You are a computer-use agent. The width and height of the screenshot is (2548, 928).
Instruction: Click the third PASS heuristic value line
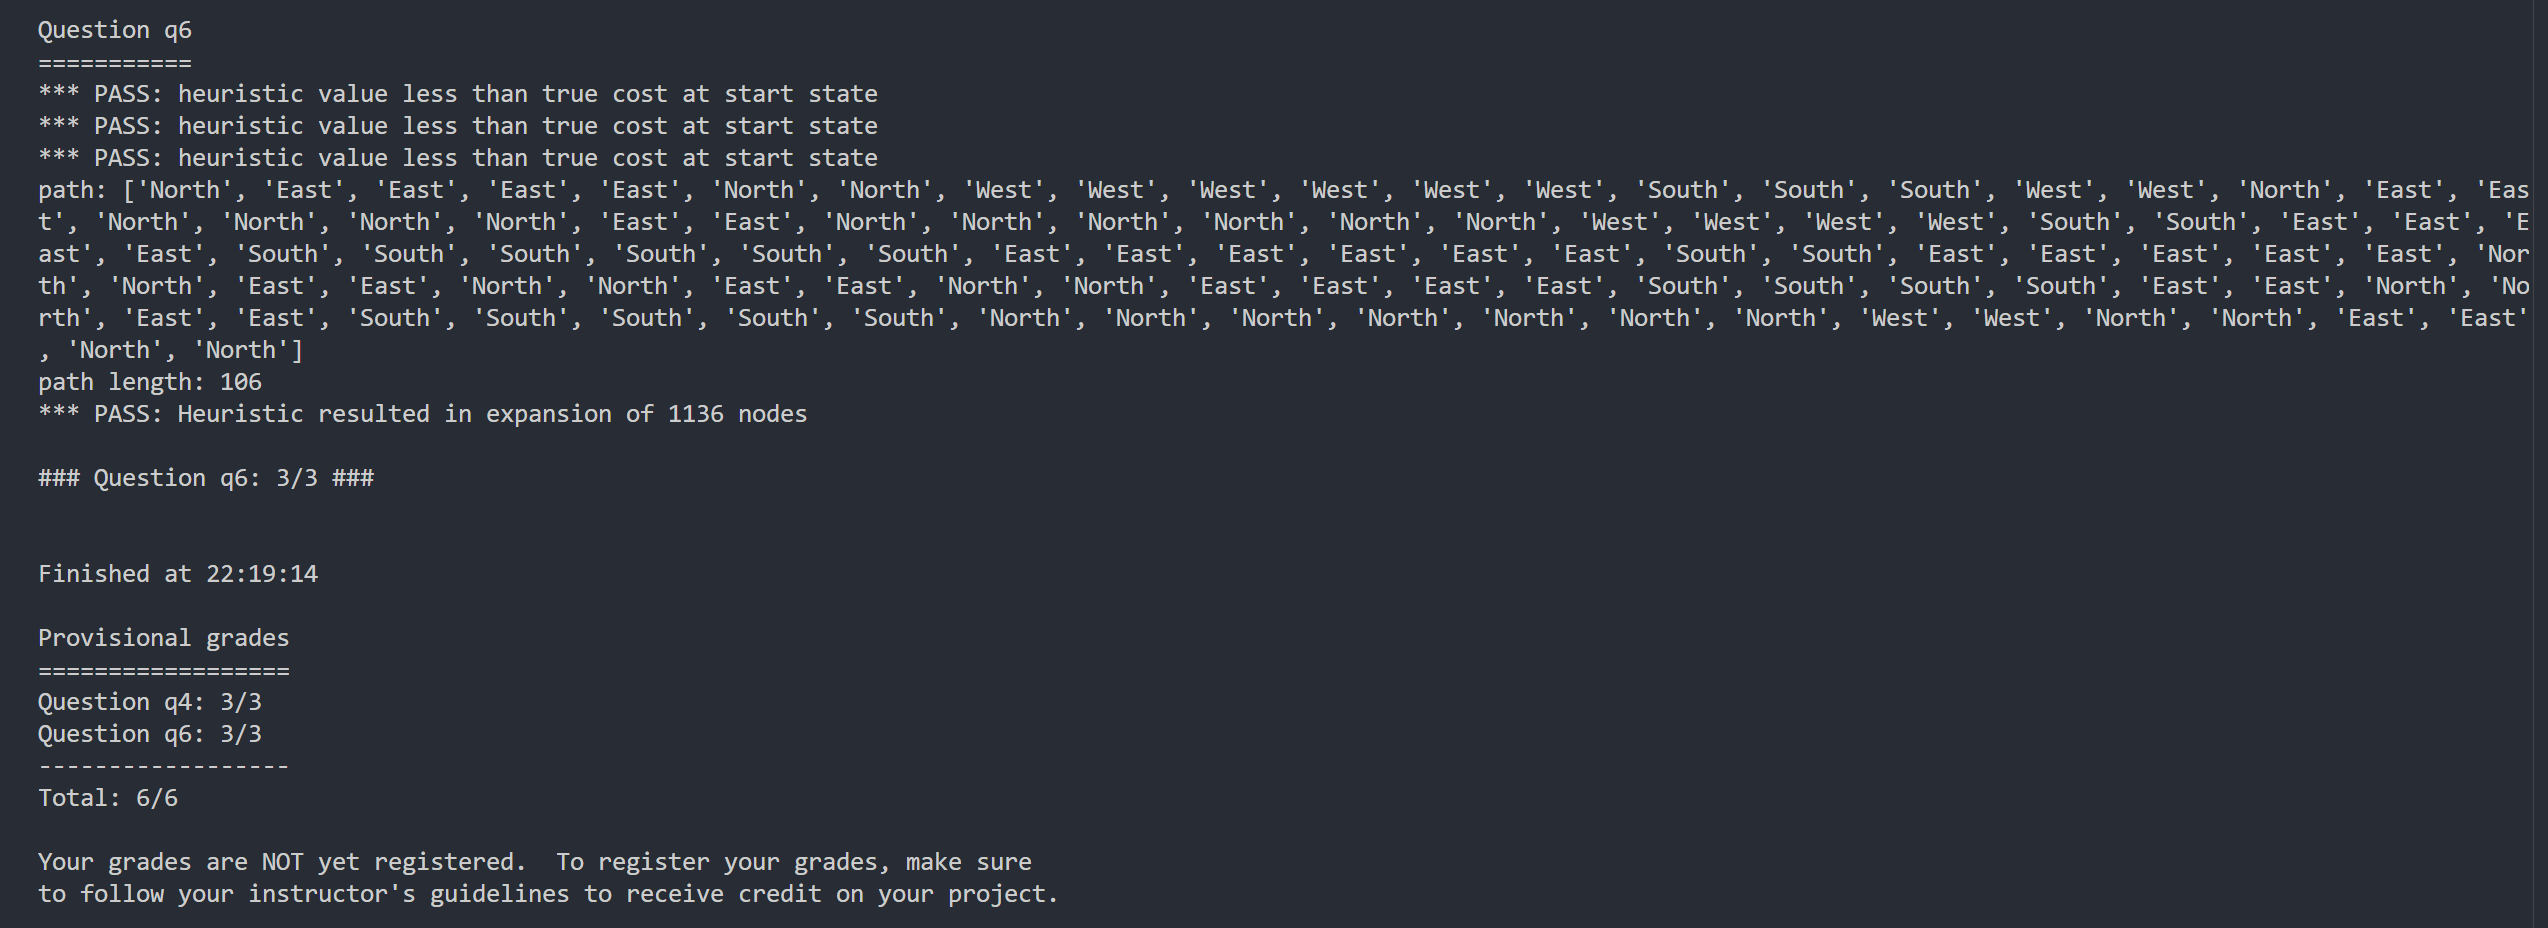pyautogui.click(x=458, y=158)
